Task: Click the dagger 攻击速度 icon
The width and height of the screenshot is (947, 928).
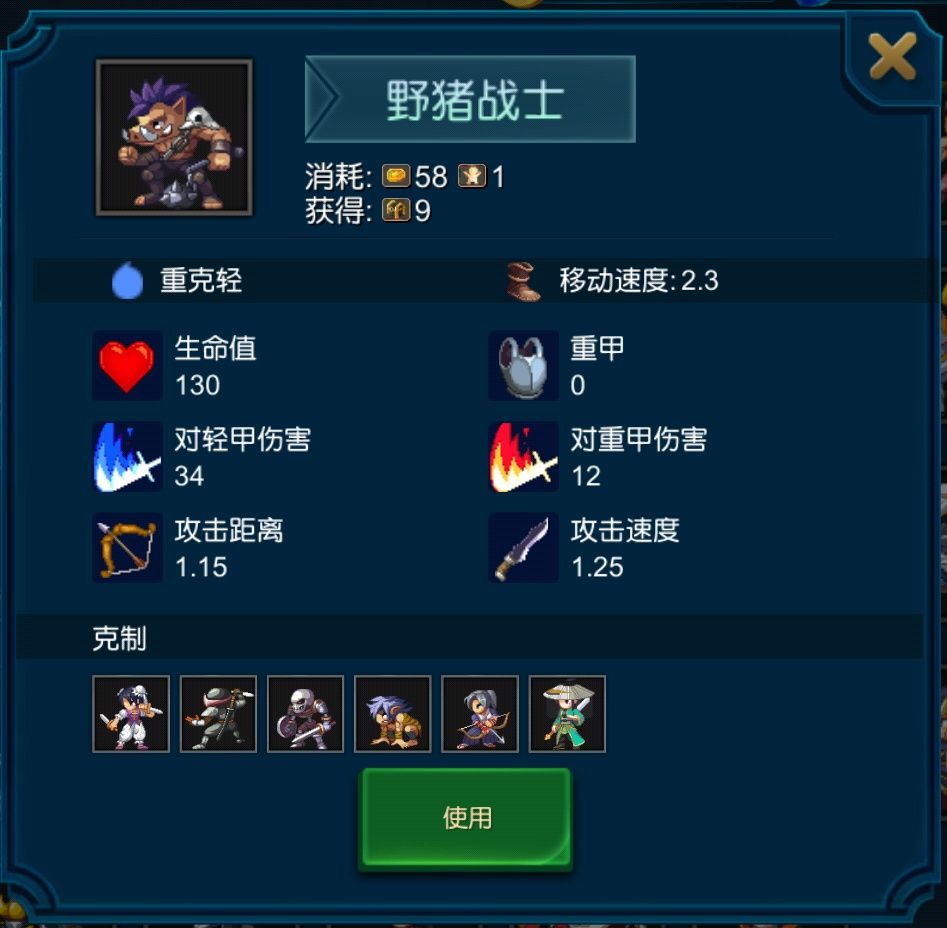Action: coord(523,548)
